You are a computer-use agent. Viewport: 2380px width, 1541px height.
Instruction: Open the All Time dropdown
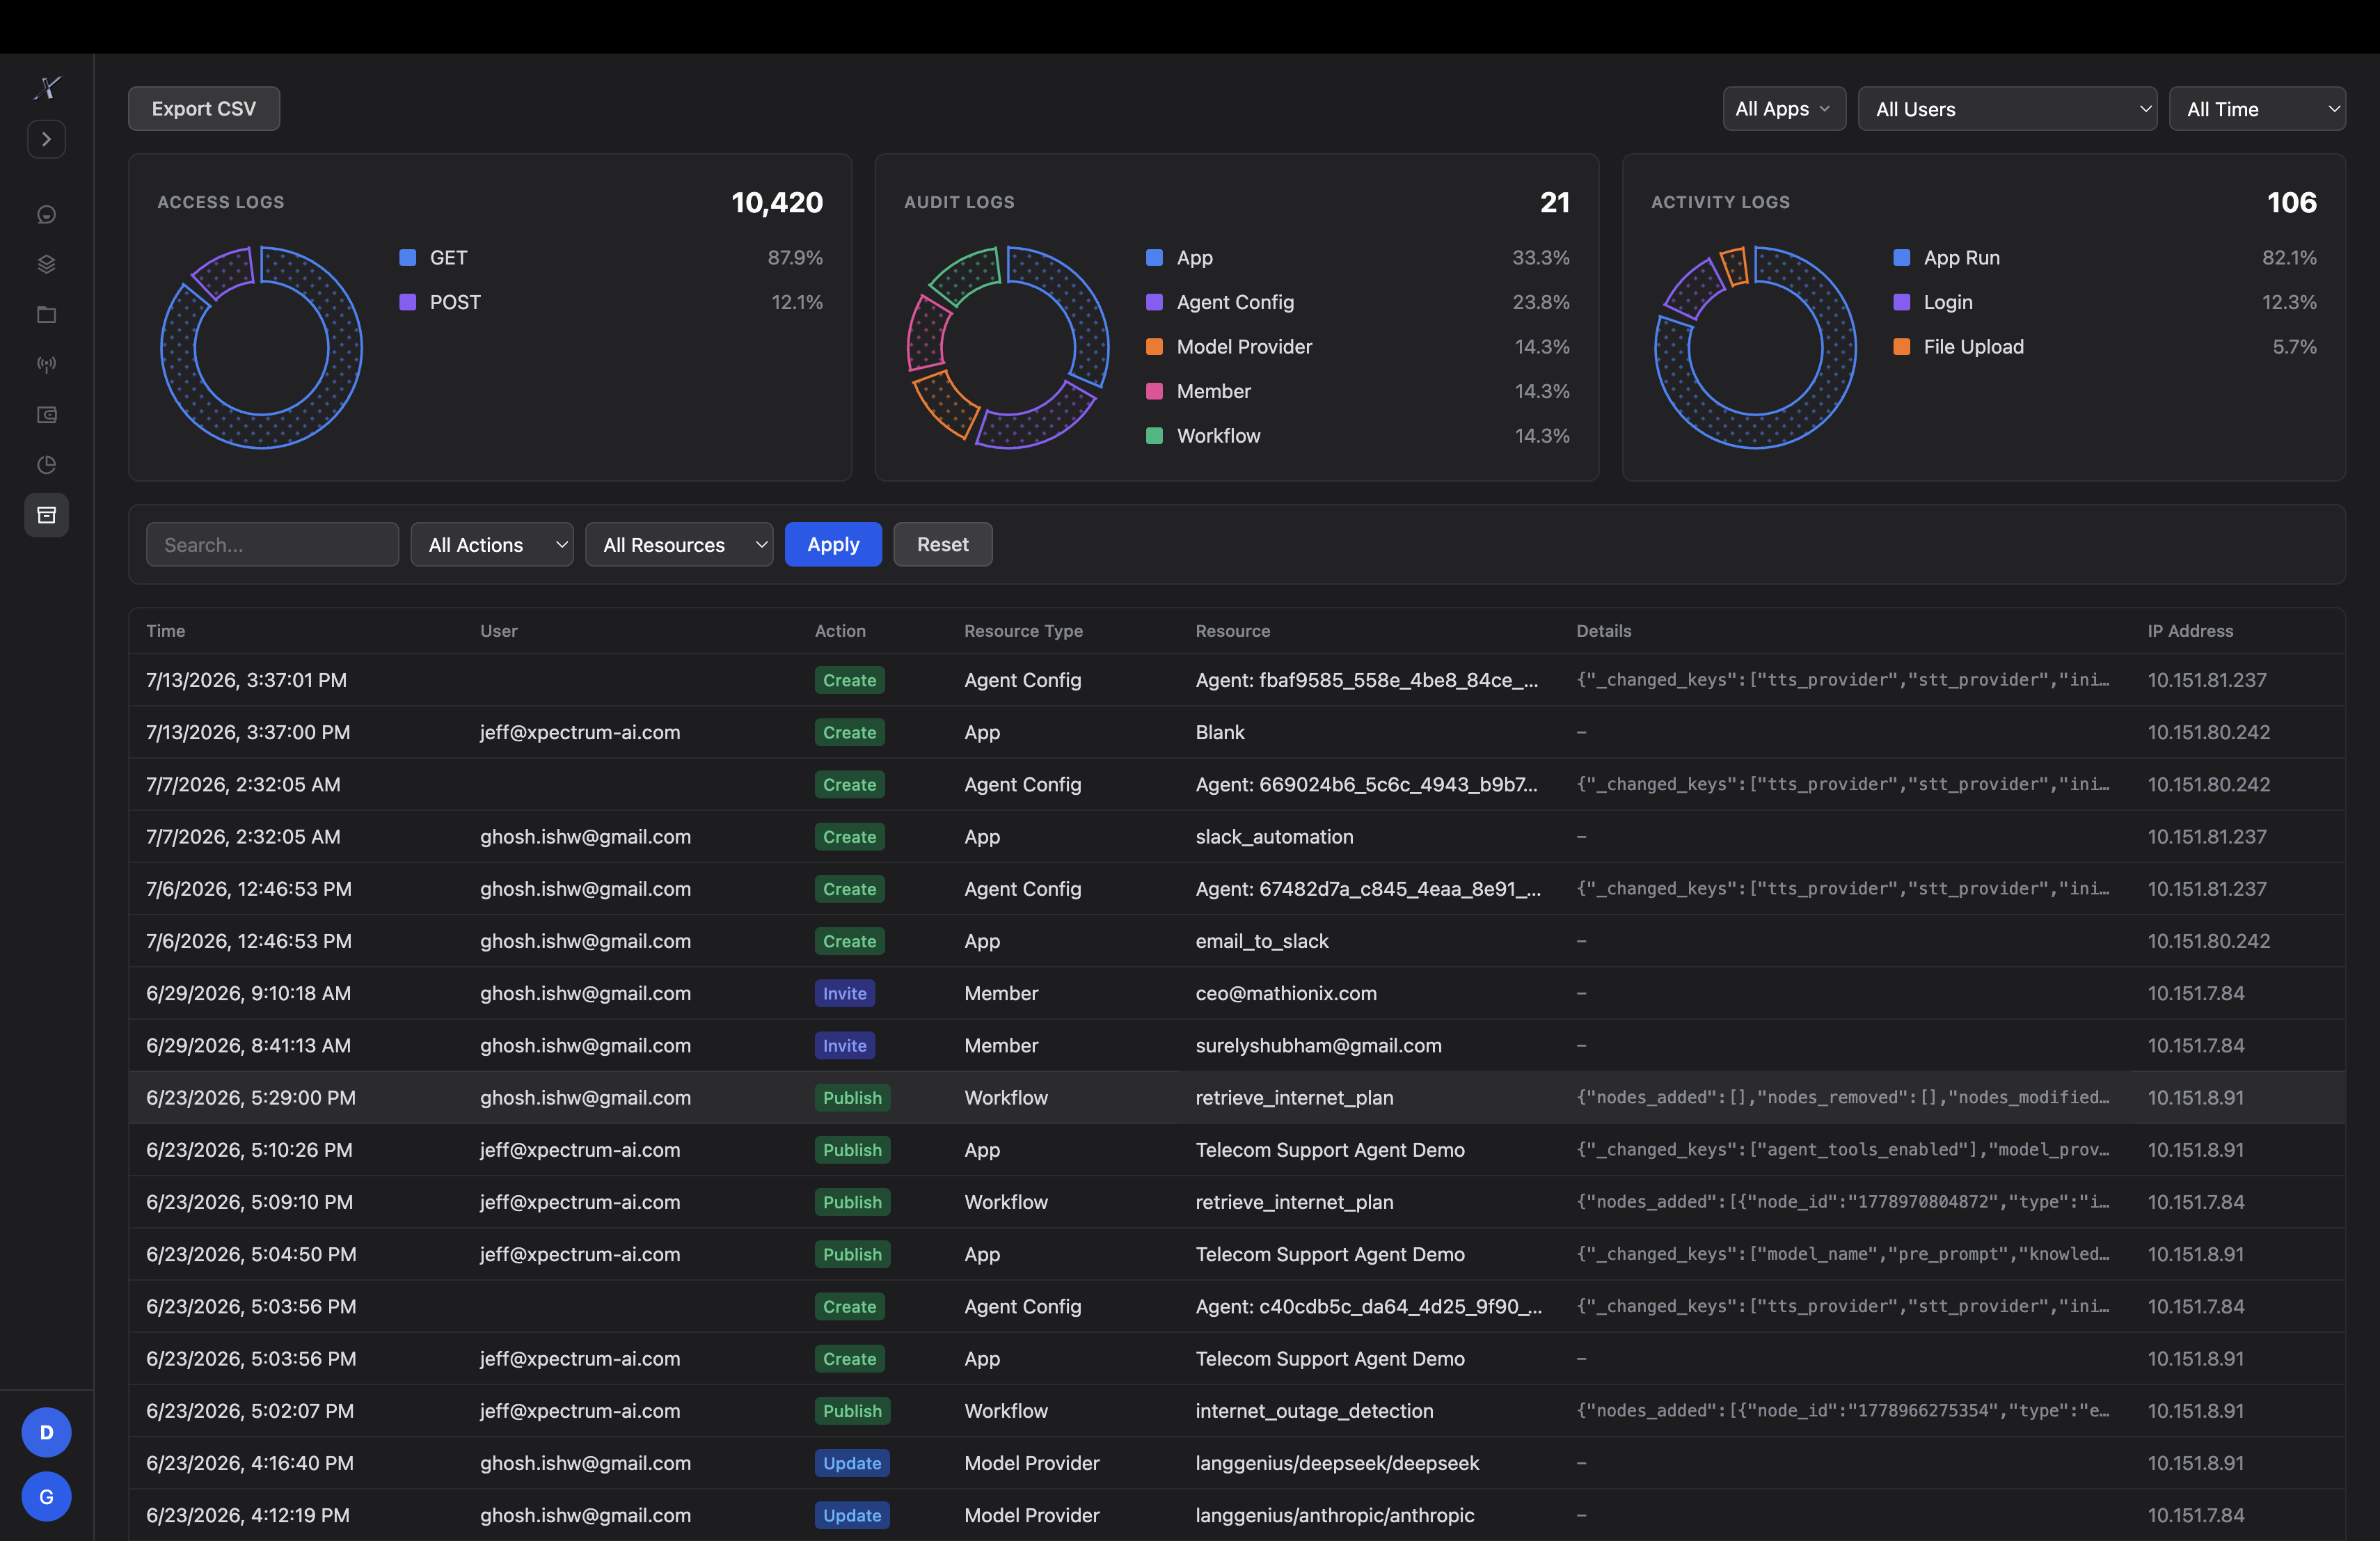click(2257, 109)
